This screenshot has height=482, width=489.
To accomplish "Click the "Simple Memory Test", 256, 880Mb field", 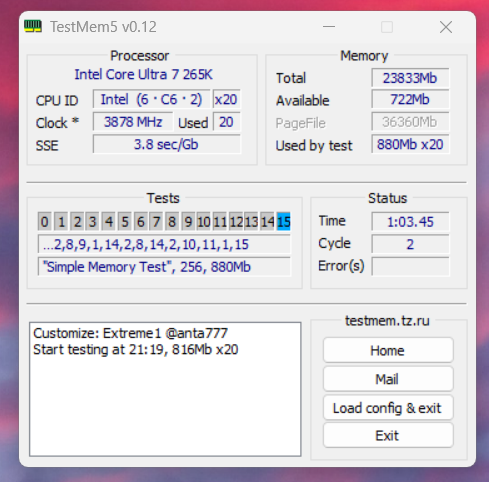I will [164, 267].
